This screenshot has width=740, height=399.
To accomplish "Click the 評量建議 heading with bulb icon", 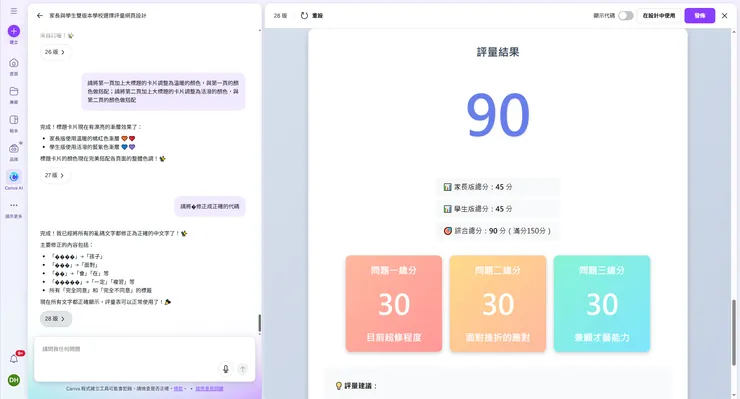I will [x=356, y=386].
